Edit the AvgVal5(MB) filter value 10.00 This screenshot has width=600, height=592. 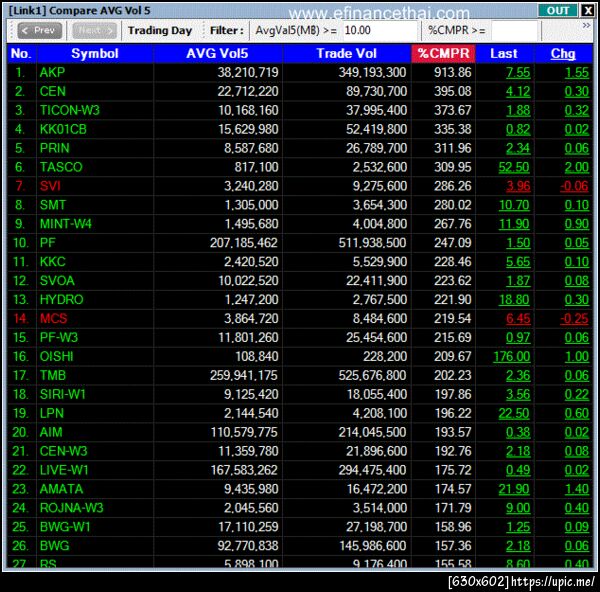380,30
